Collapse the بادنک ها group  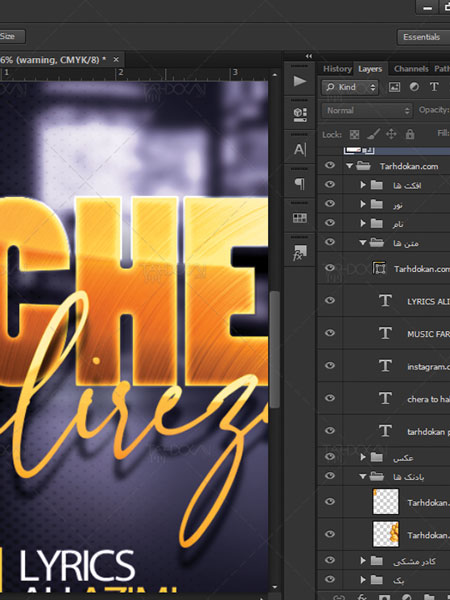(x=363, y=476)
